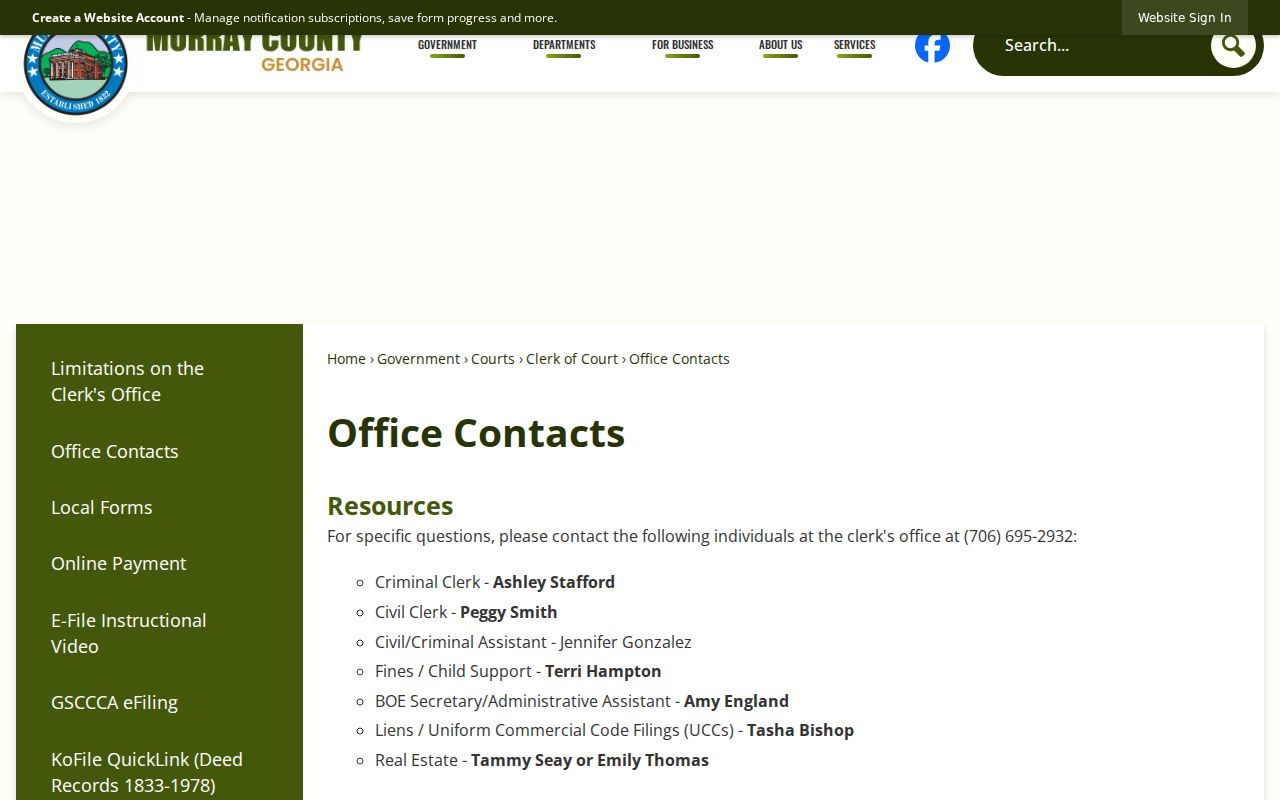Click the Civil Clerk Peggy Smith entry
This screenshot has height=800, width=1280.
click(466, 612)
